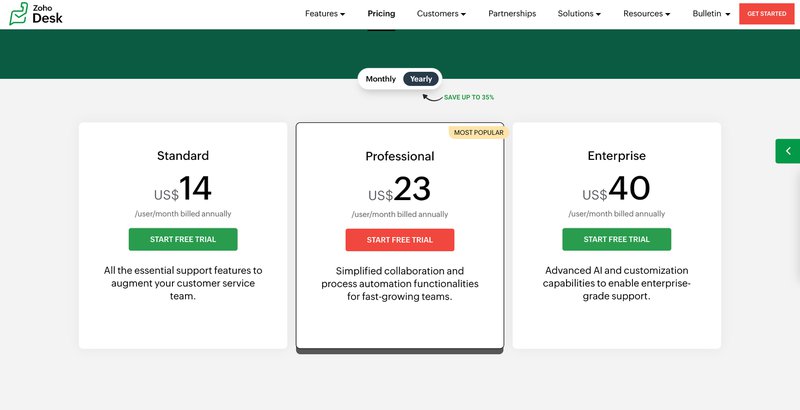The height and width of the screenshot is (410, 800).
Task: Click billed annually note under US$23
Action: point(400,214)
